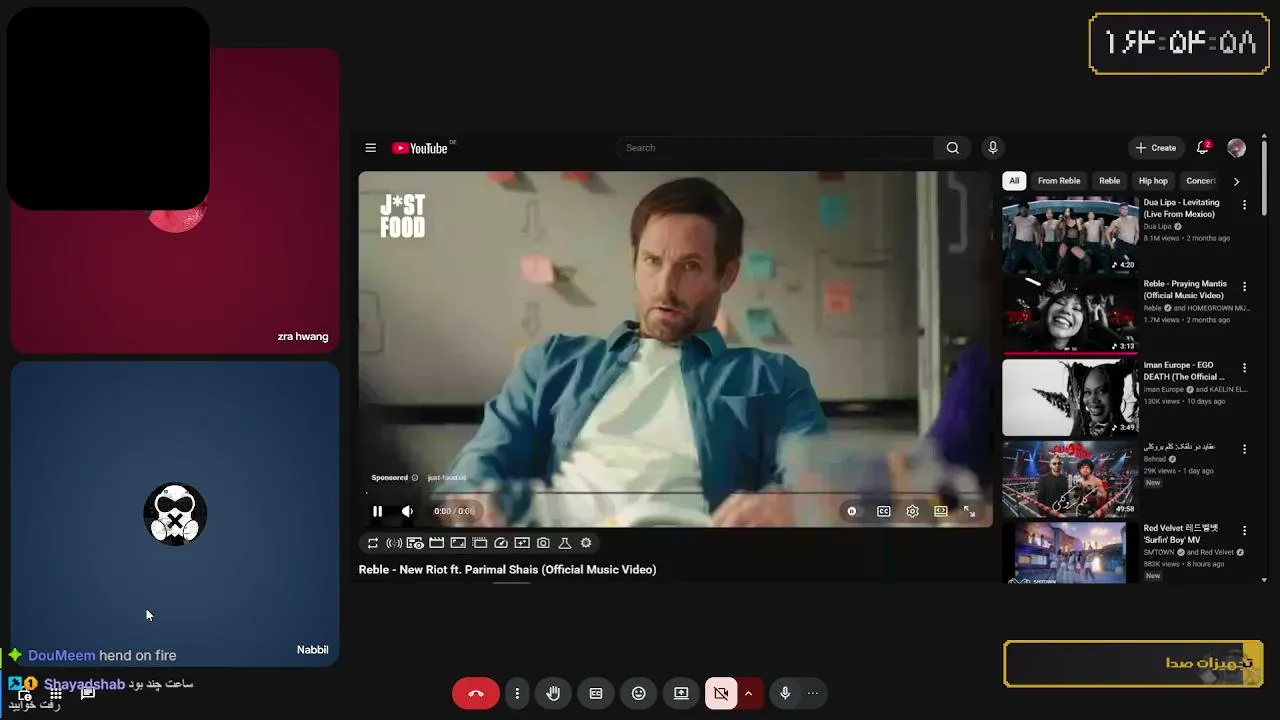Open options menu for Red Velvet video
This screenshot has height=720, width=1280.
pos(1244,530)
